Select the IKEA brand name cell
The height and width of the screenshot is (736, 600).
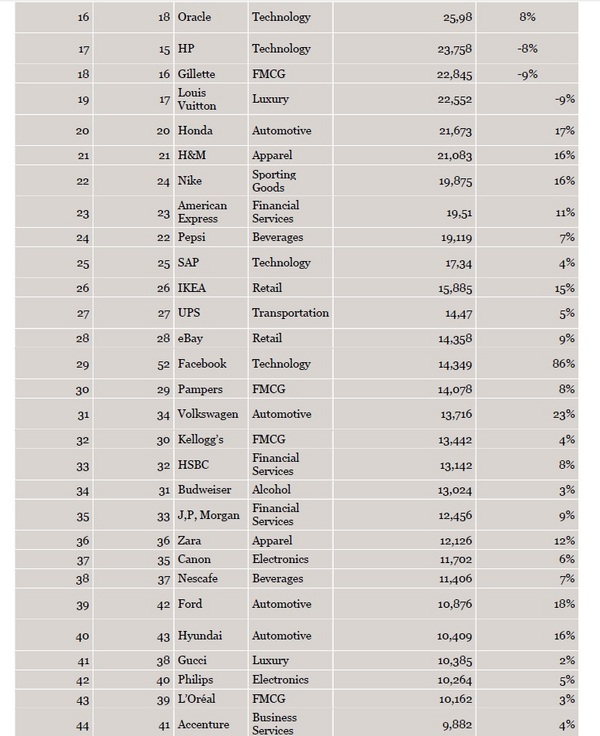tap(193, 288)
